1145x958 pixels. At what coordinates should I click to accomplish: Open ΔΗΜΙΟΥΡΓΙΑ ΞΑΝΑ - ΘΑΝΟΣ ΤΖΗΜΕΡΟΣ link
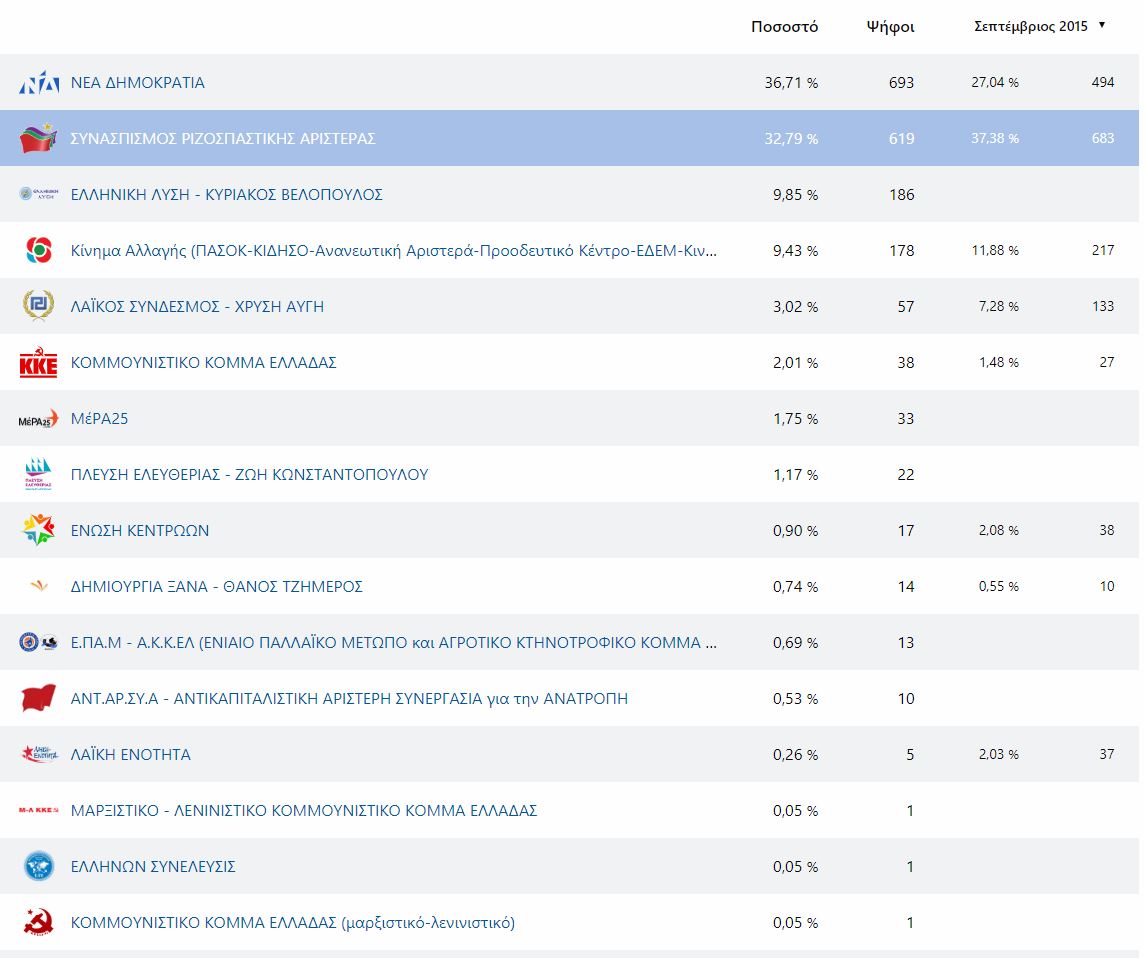click(x=217, y=587)
